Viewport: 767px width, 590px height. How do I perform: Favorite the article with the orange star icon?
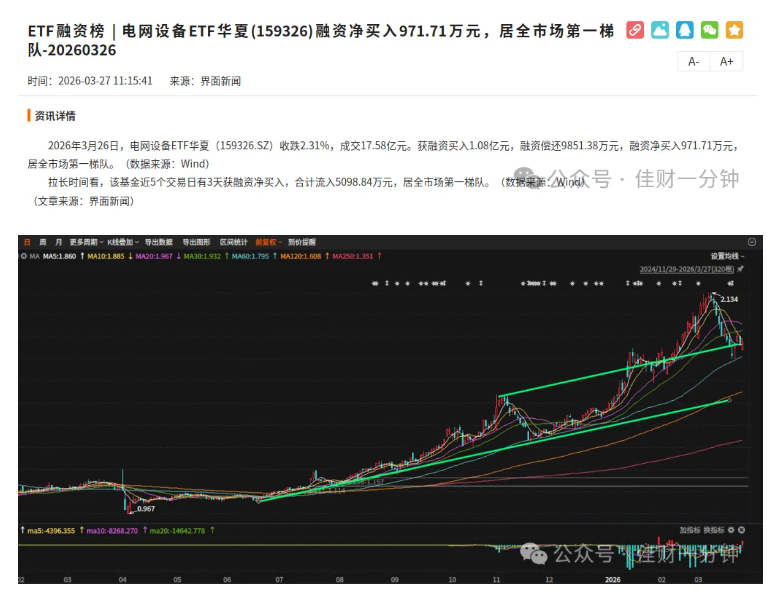click(734, 30)
